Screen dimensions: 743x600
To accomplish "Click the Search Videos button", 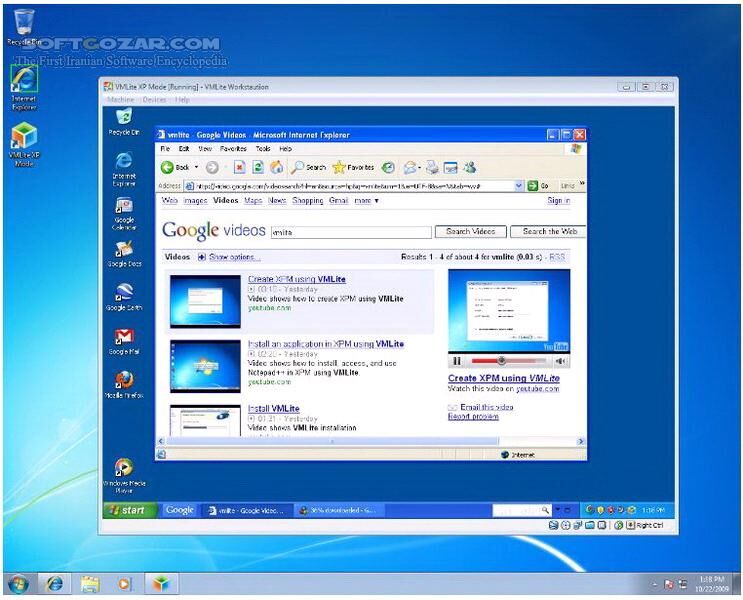I will click(470, 231).
